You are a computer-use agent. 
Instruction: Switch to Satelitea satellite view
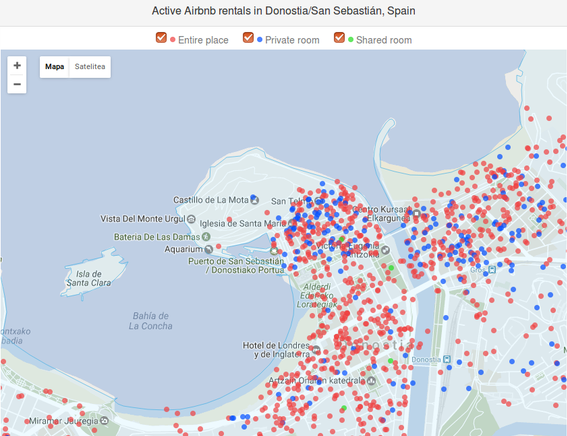point(90,67)
